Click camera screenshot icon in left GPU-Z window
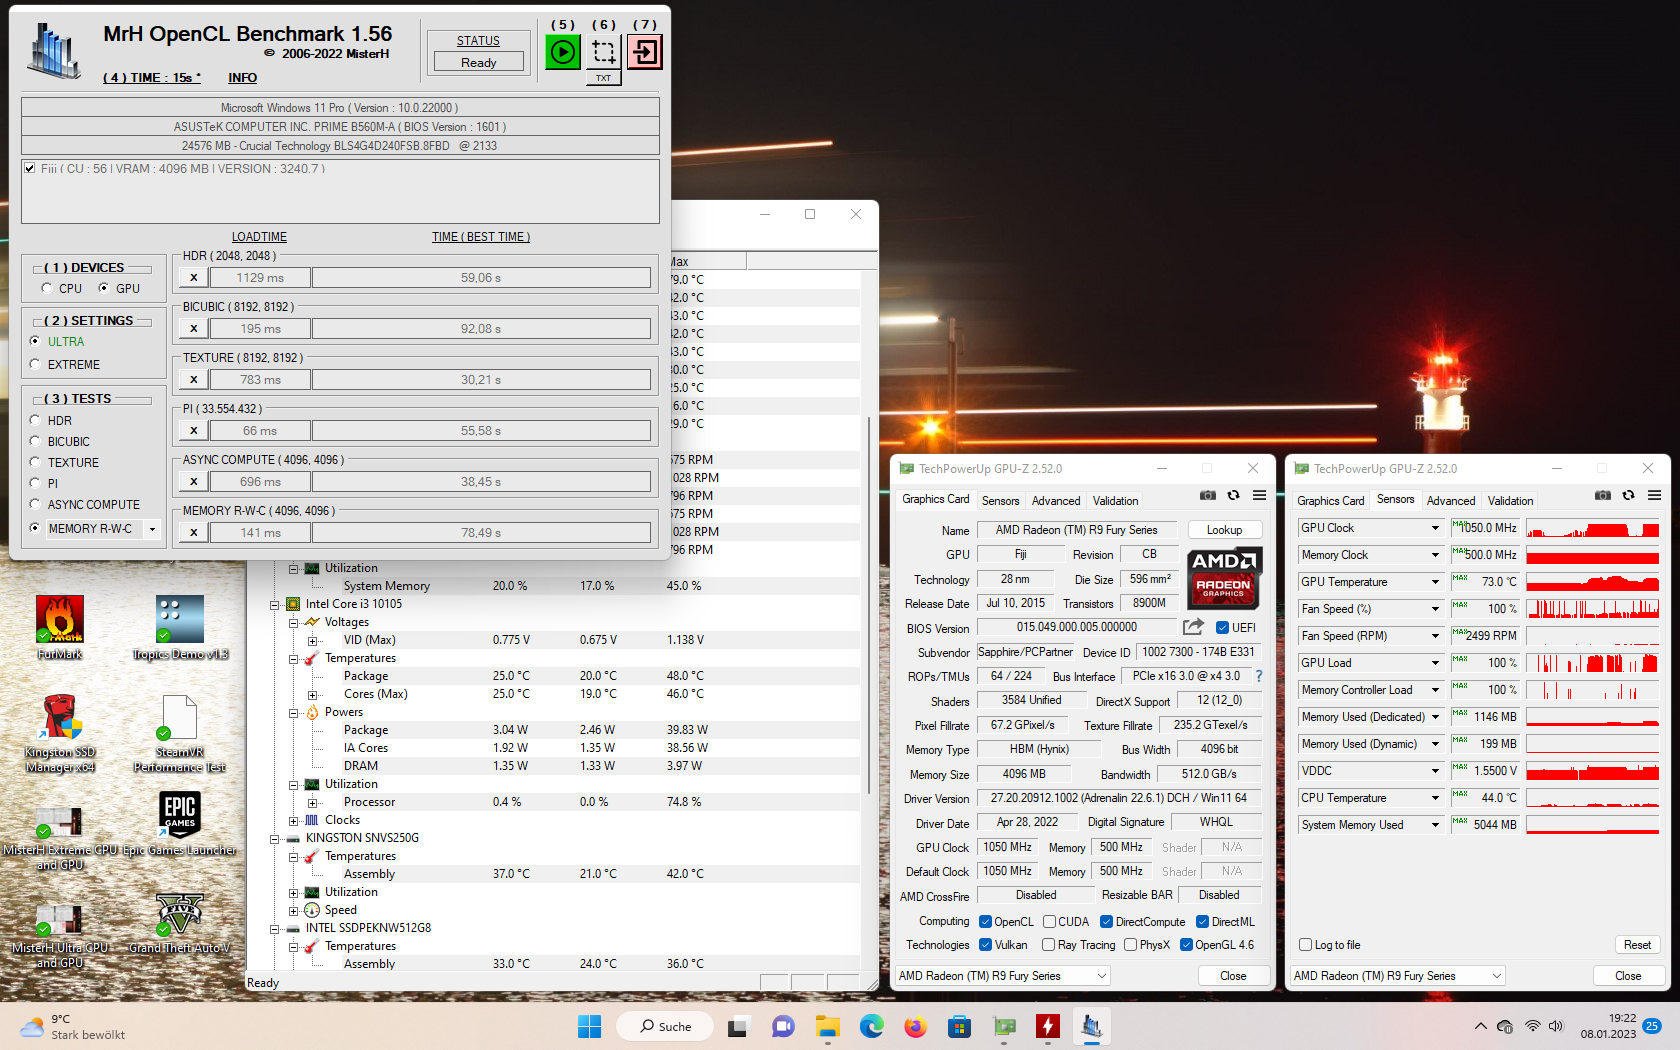 pos(1208,496)
